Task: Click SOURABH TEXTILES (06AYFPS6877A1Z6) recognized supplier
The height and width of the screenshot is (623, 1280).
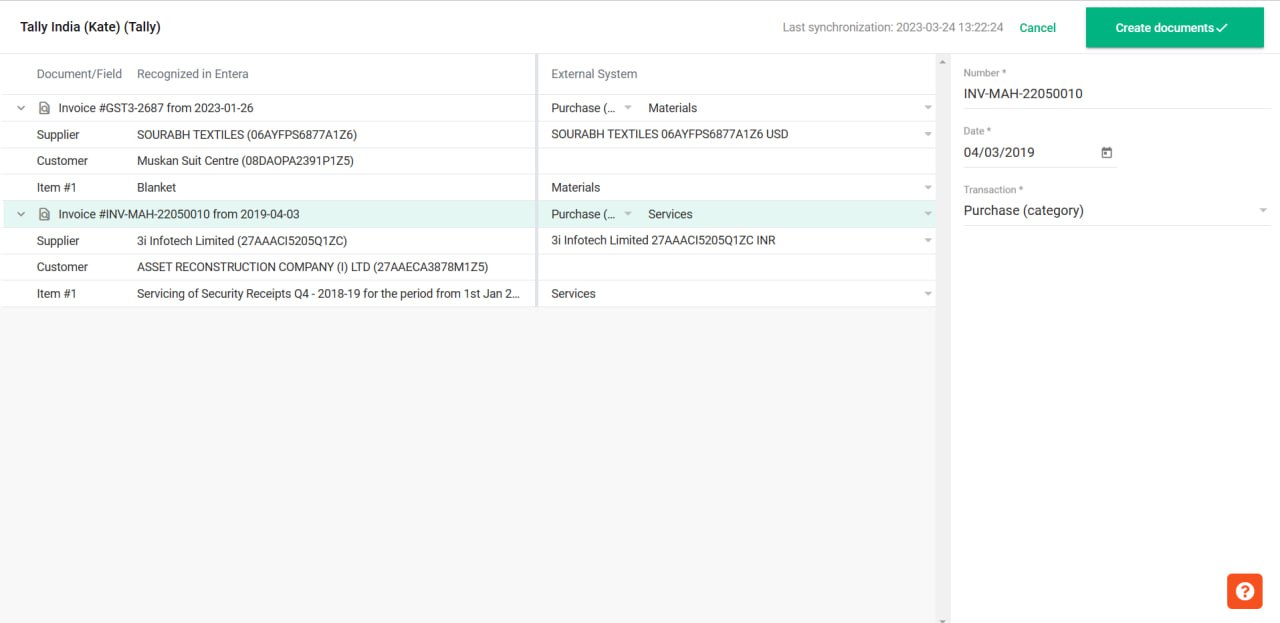Action: click(x=247, y=134)
